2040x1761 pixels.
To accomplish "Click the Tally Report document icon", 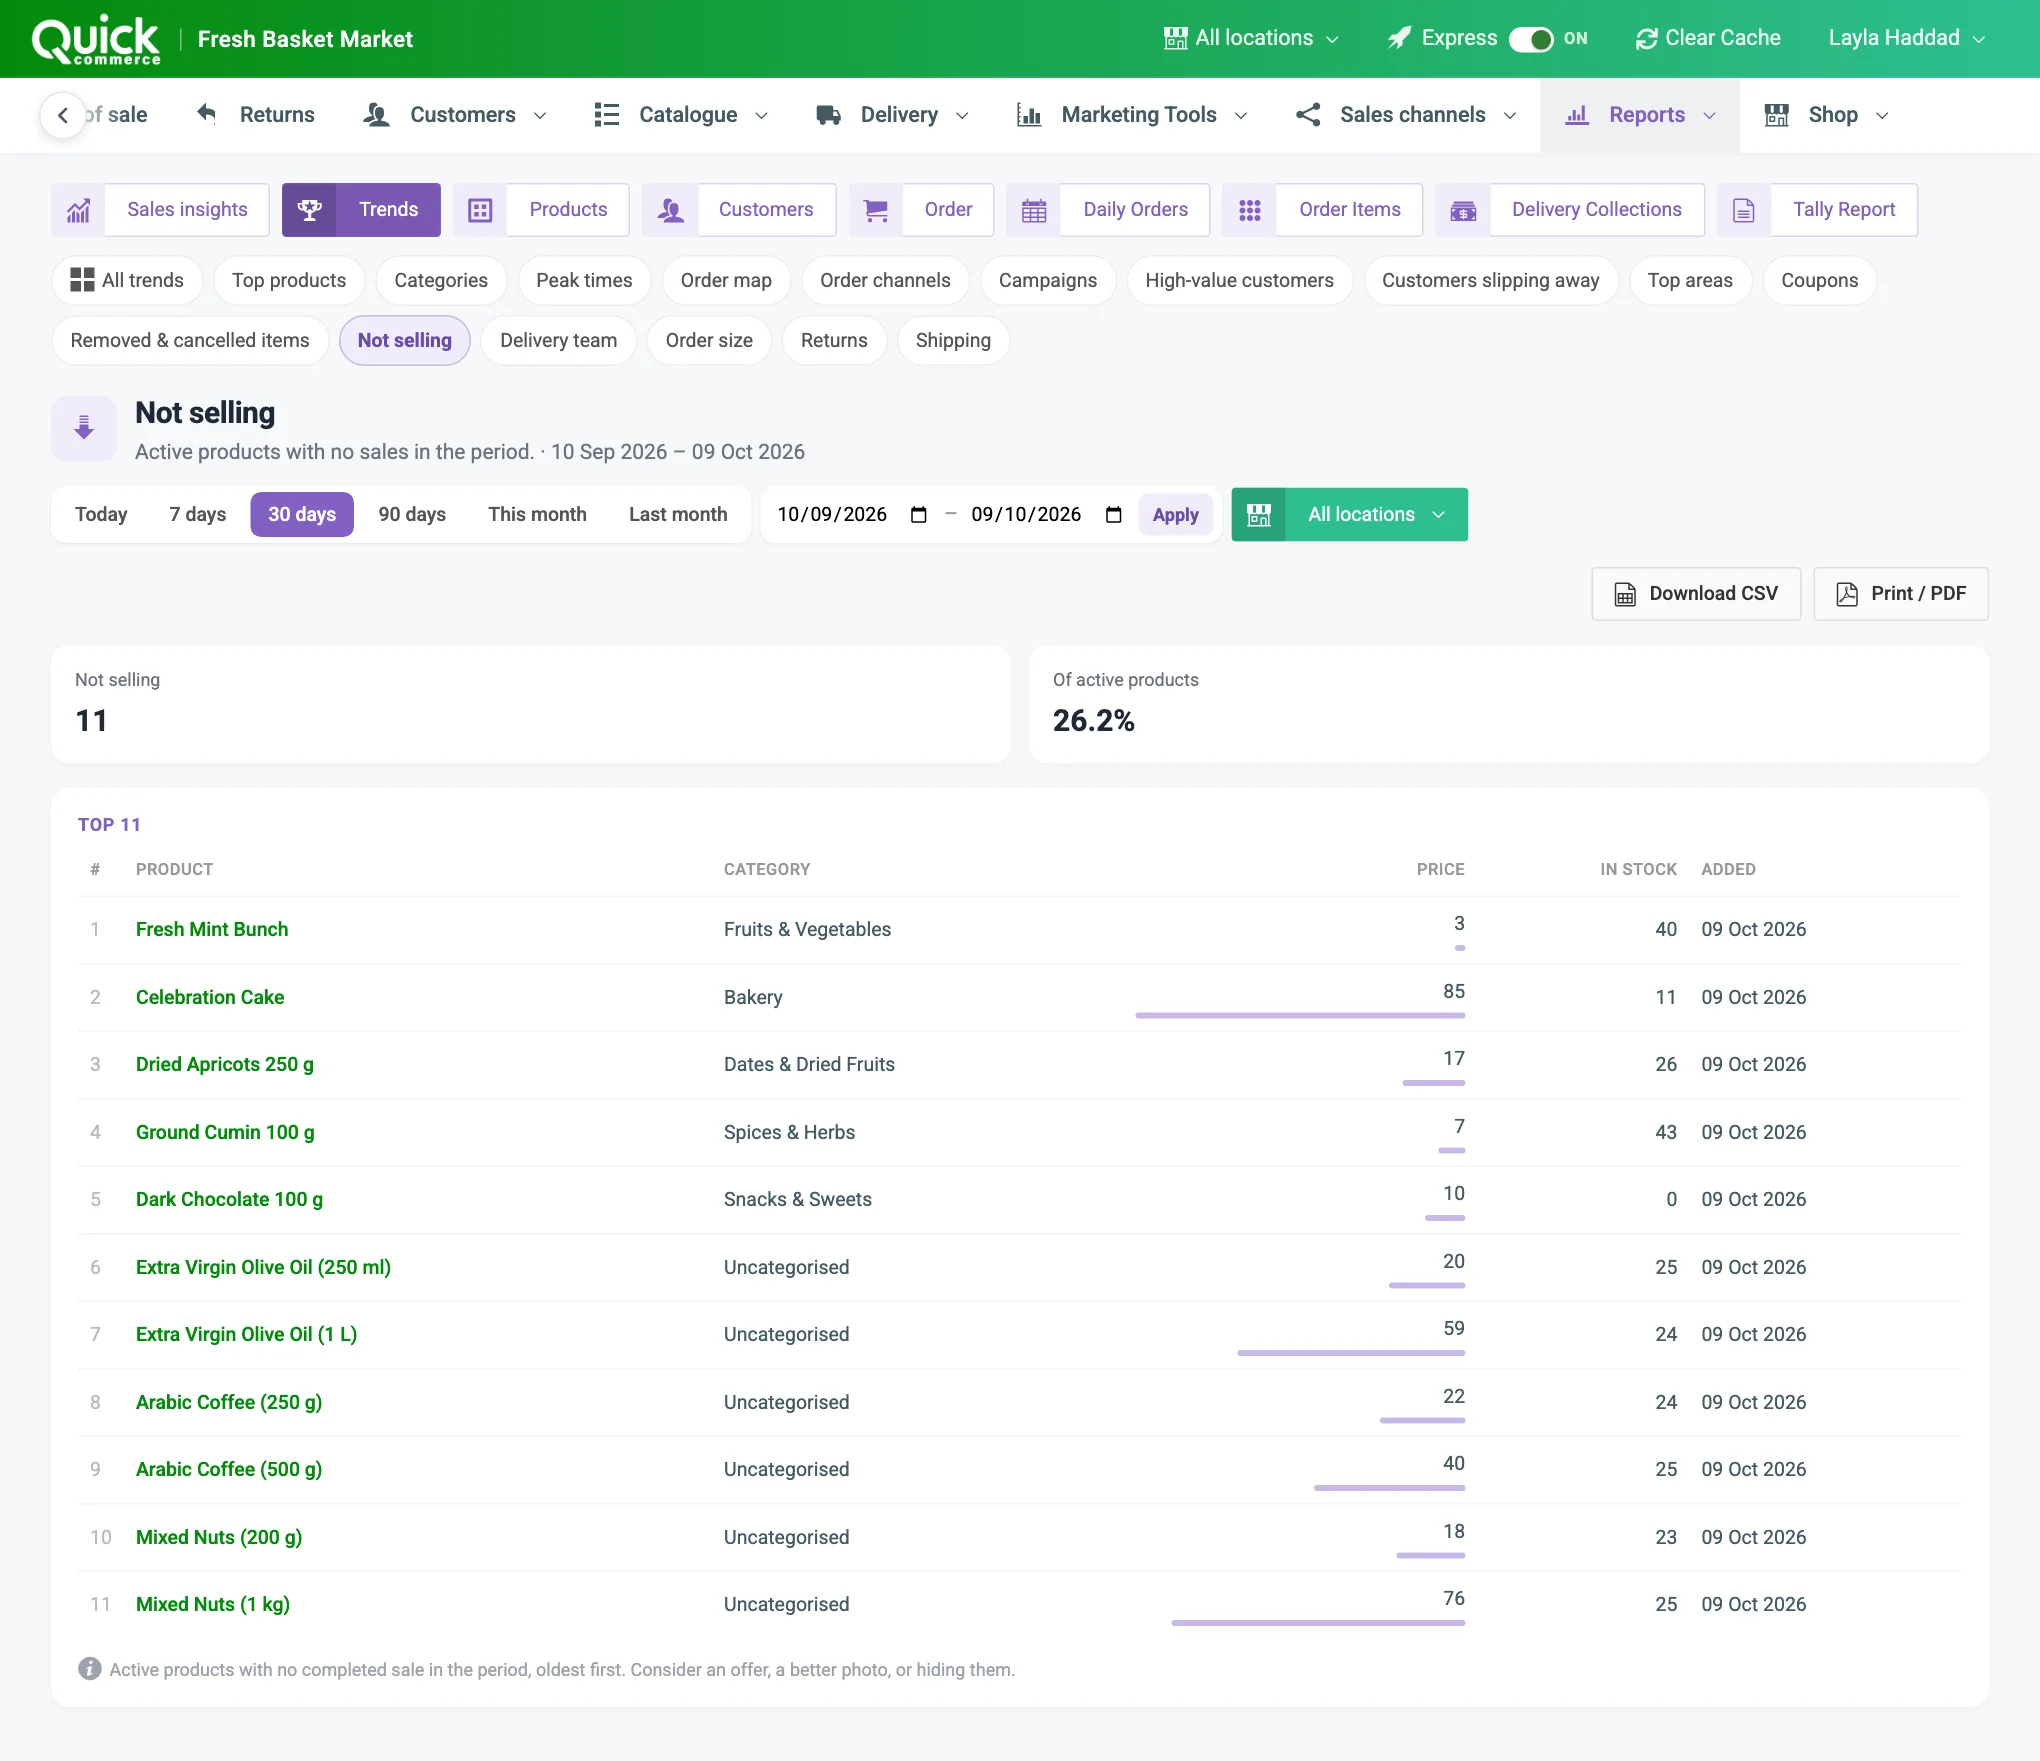I will [1744, 210].
